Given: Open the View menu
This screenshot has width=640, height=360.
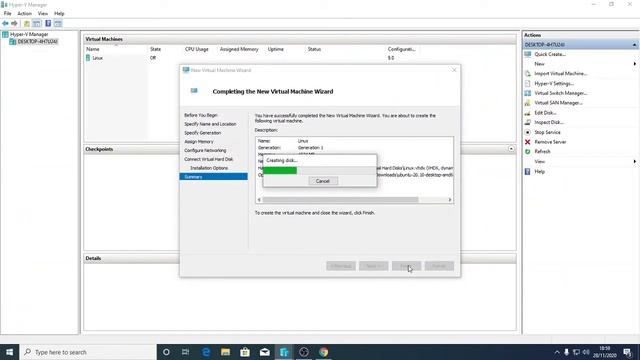Looking at the screenshot, I should point(43,13).
